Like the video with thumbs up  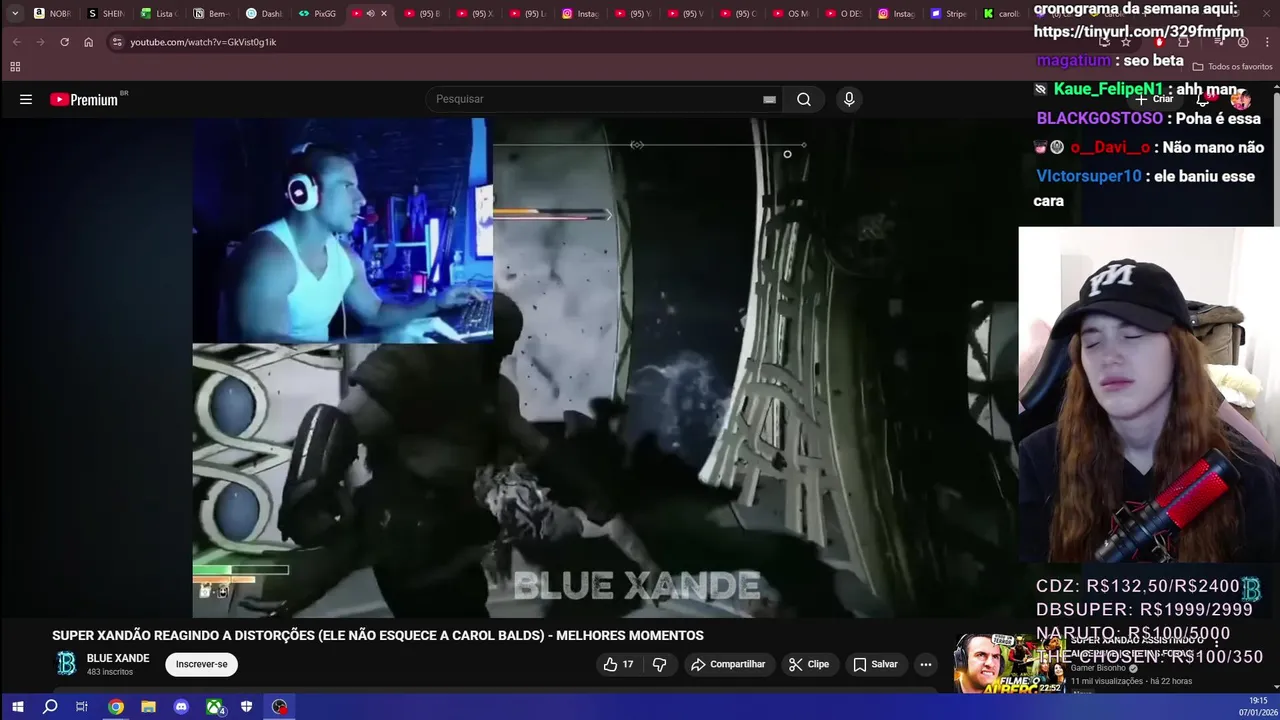coord(618,664)
